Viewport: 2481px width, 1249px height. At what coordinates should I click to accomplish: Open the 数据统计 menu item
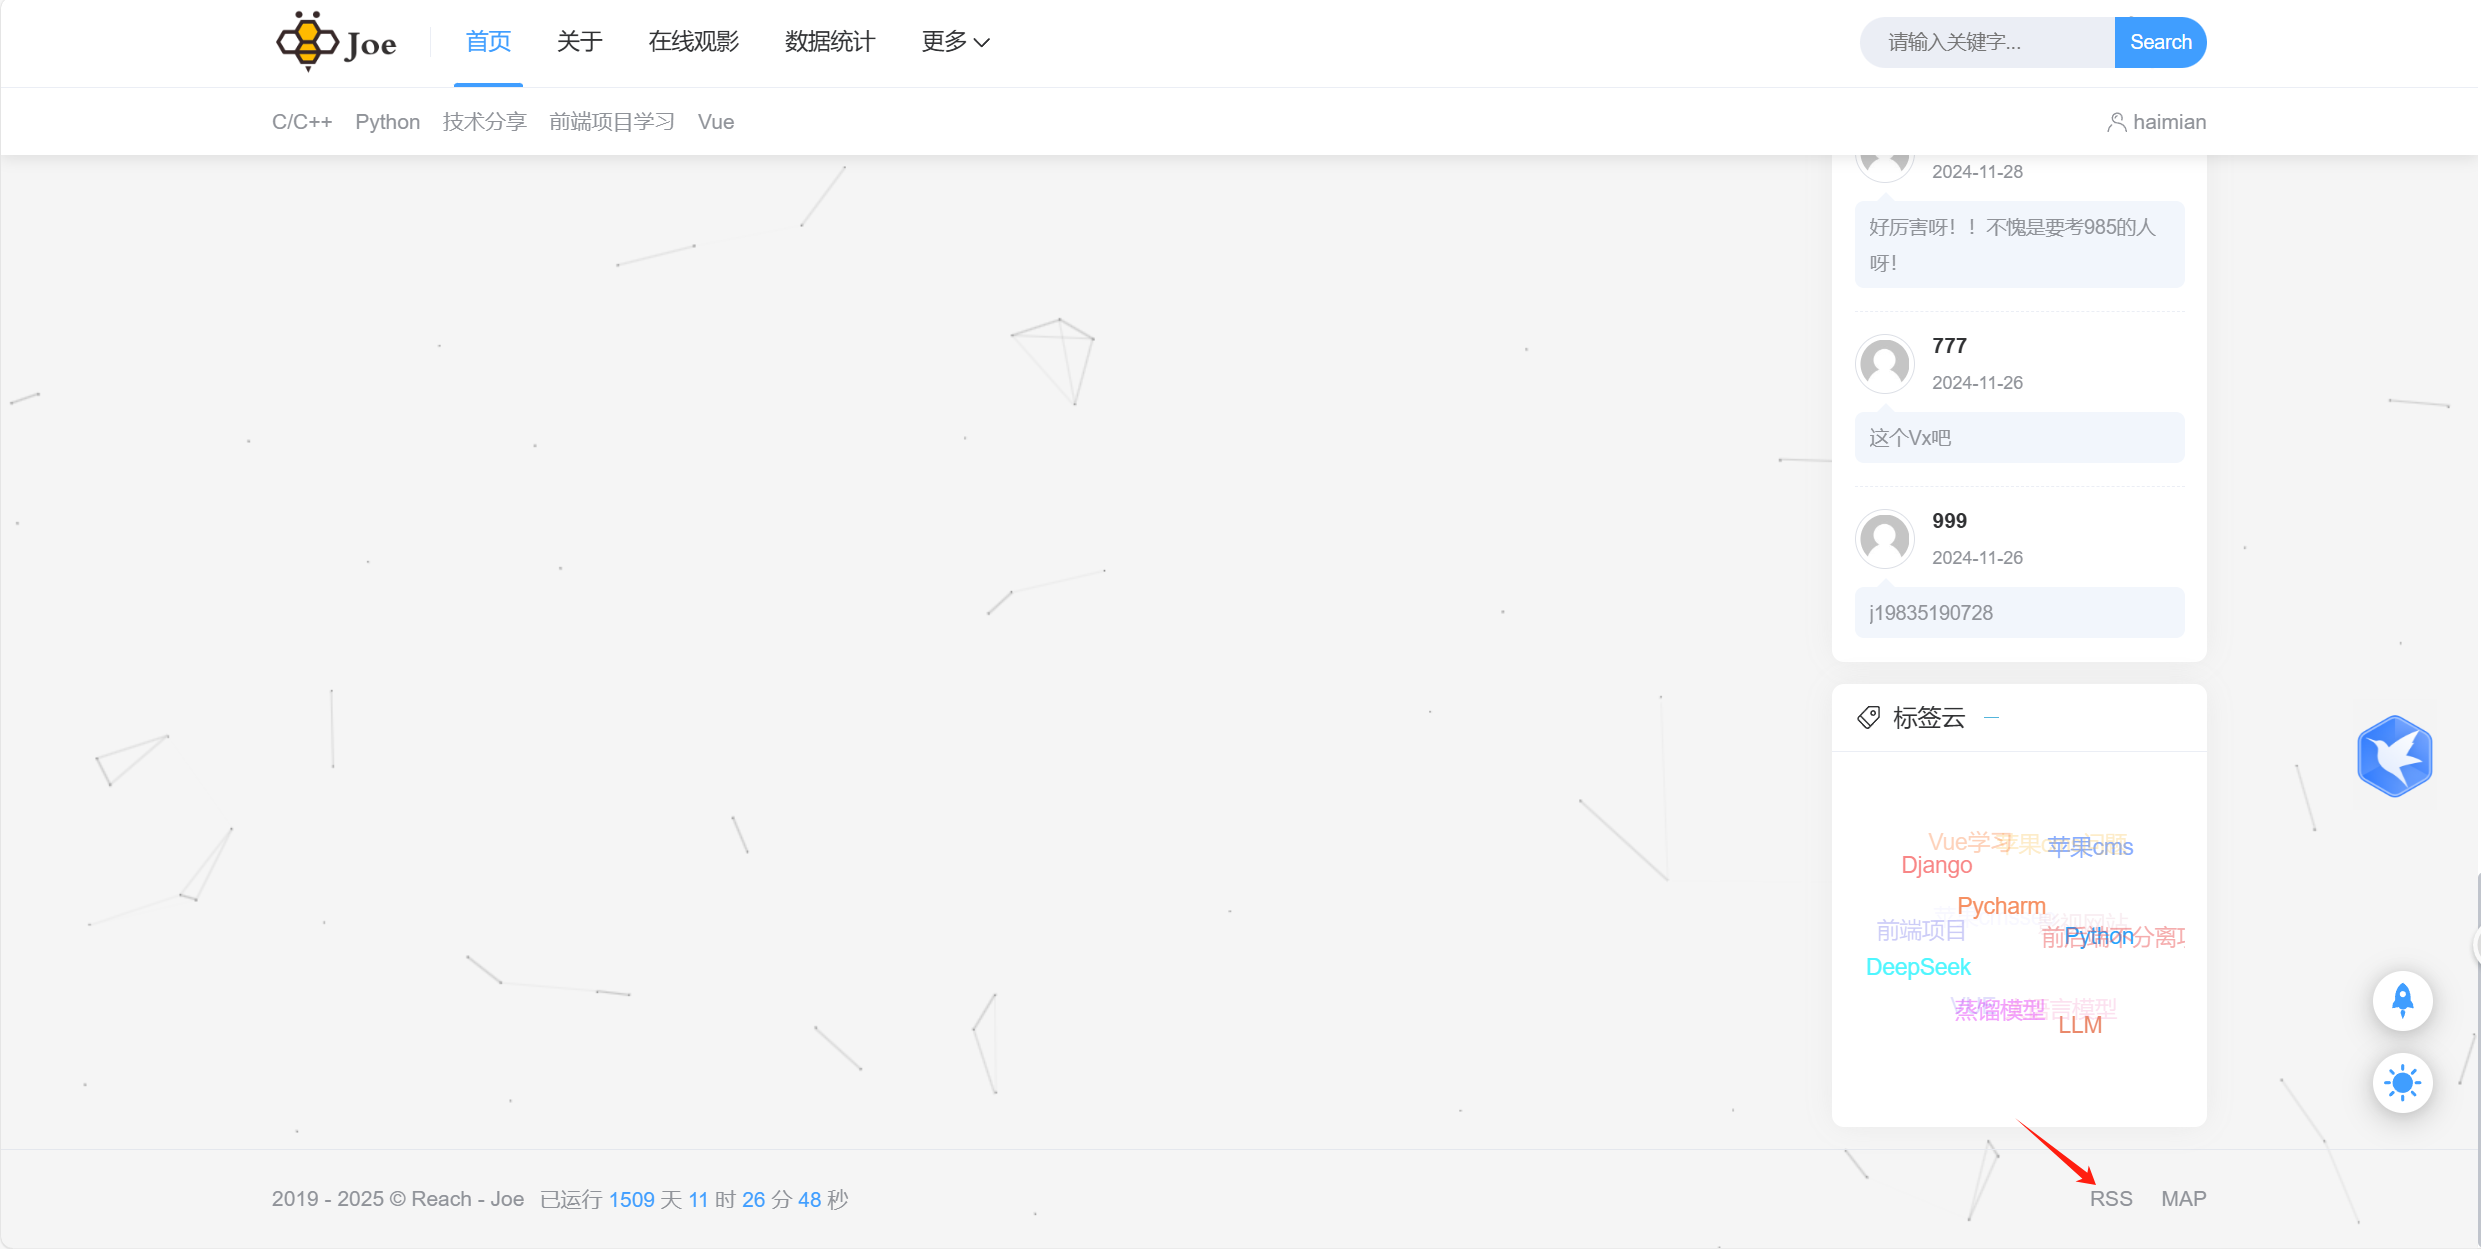pyautogui.click(x=829, y=42)
